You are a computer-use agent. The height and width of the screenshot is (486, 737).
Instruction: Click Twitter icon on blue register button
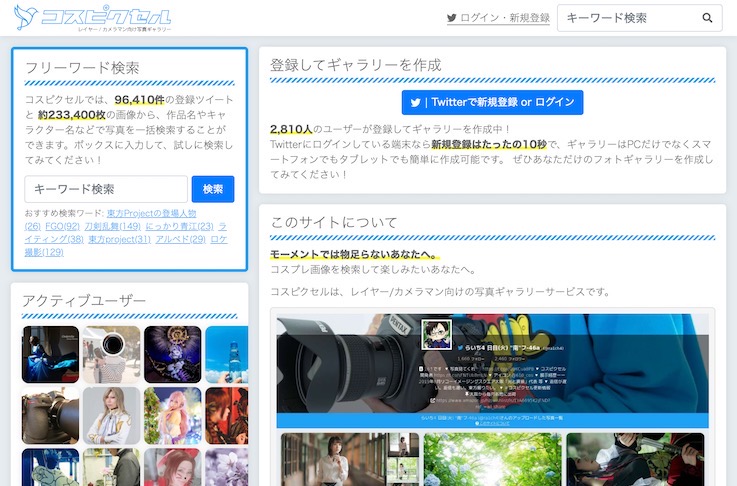click(415, 102)
